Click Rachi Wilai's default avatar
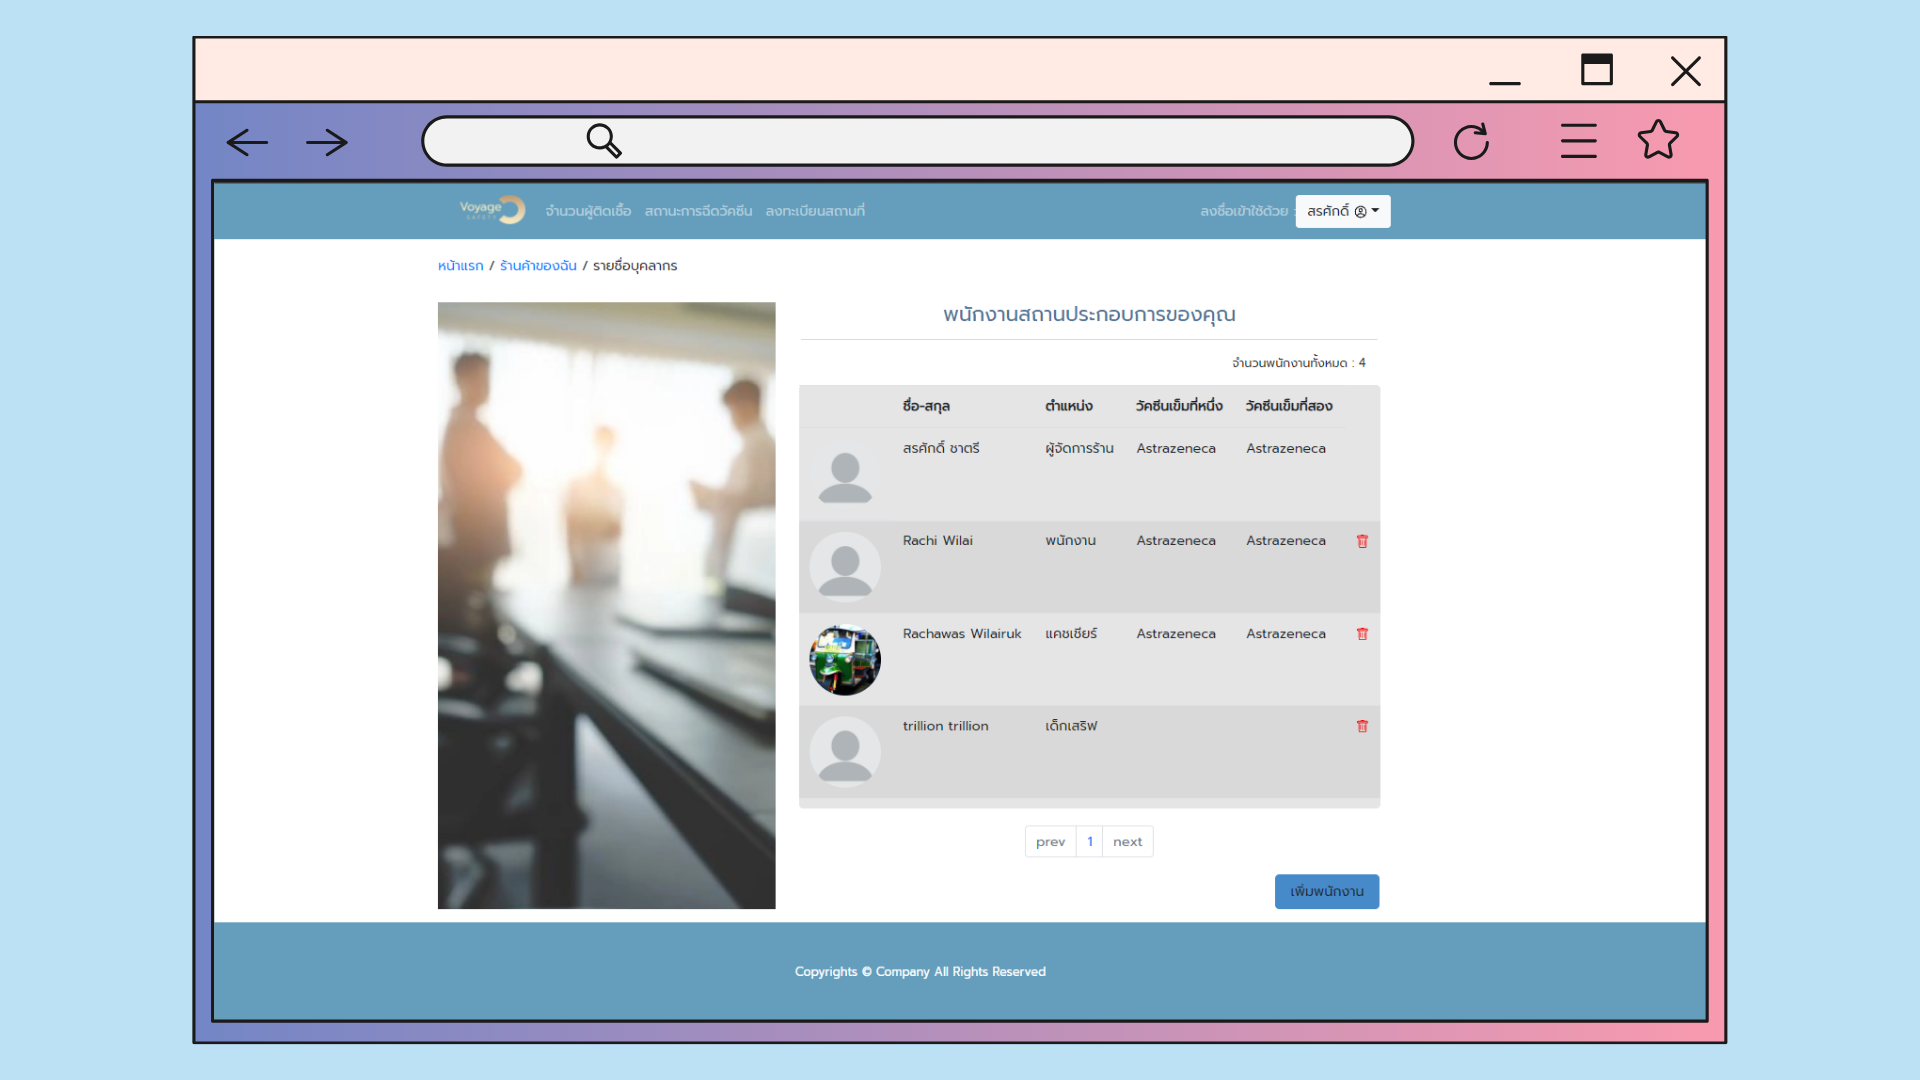 tap(845, 567)
